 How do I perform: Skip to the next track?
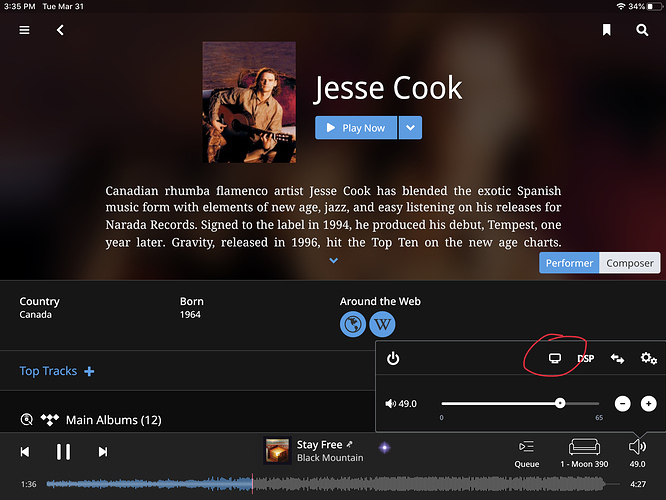point(103,452)
